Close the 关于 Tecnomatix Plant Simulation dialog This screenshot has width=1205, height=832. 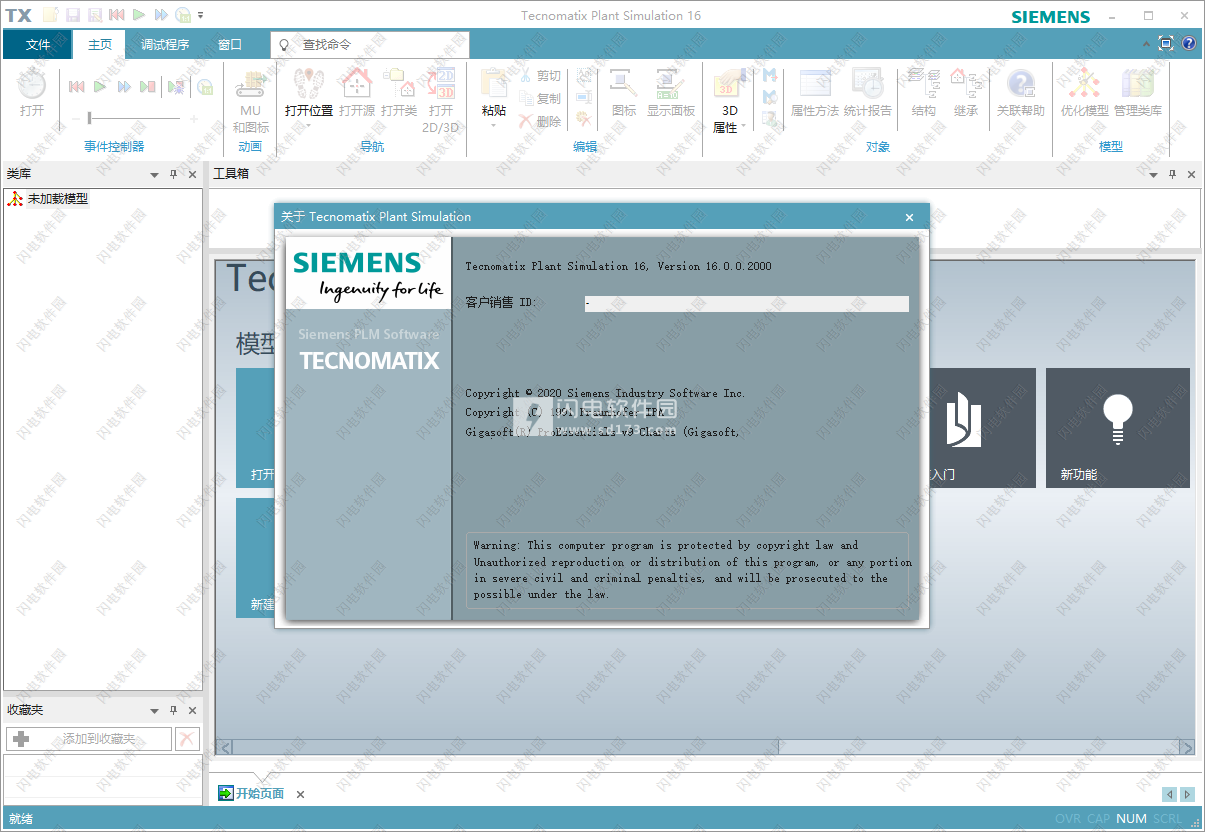(909, 217)
